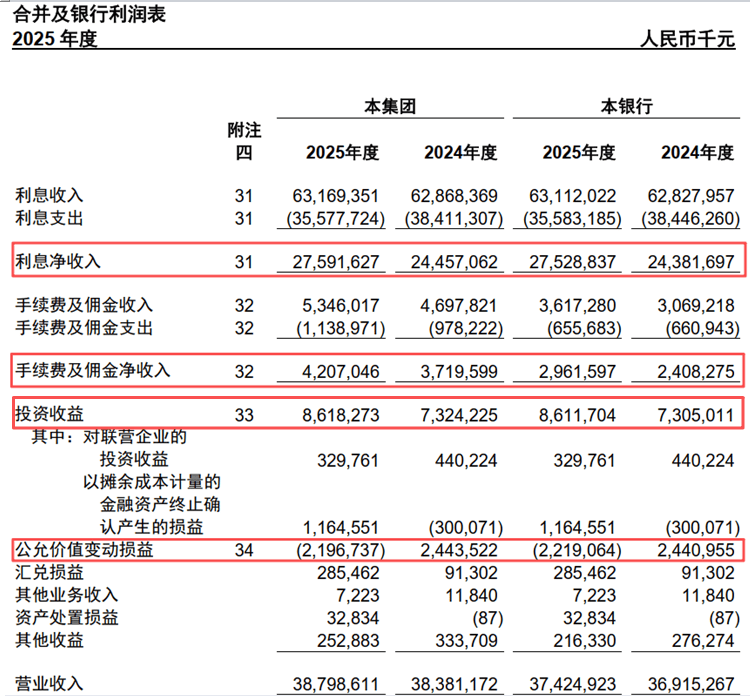Image resolution: width=750 pixels, height=696 pixels.
Task: Click the 利息支出 row label
Action: (x=49, y=218)
